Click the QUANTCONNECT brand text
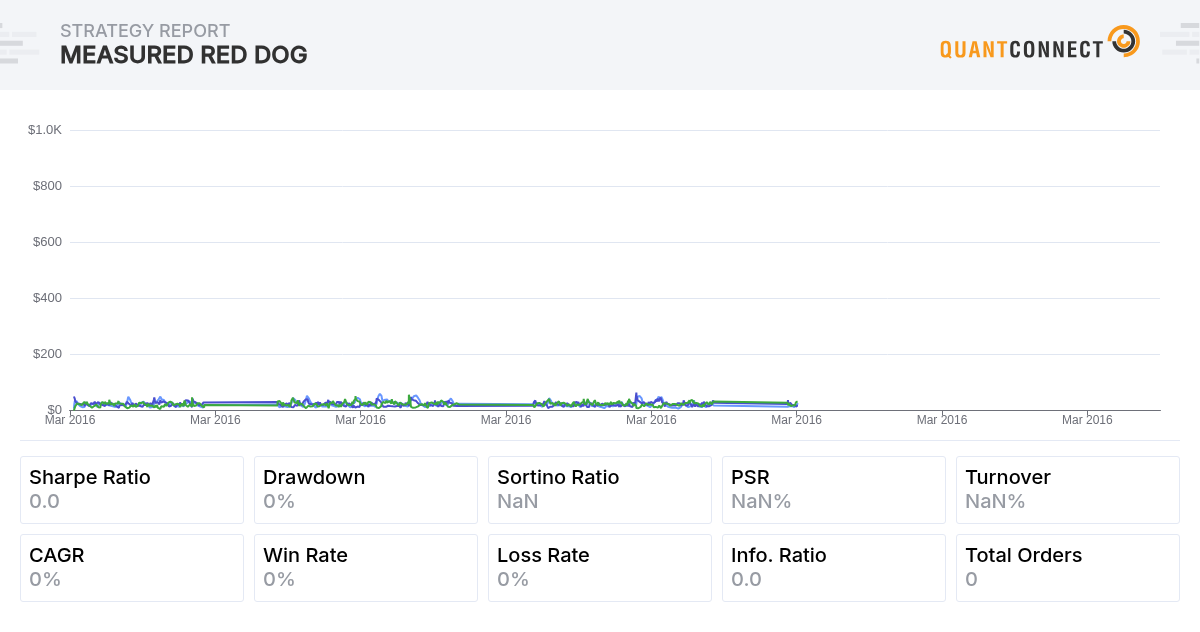 point(1022,49)
